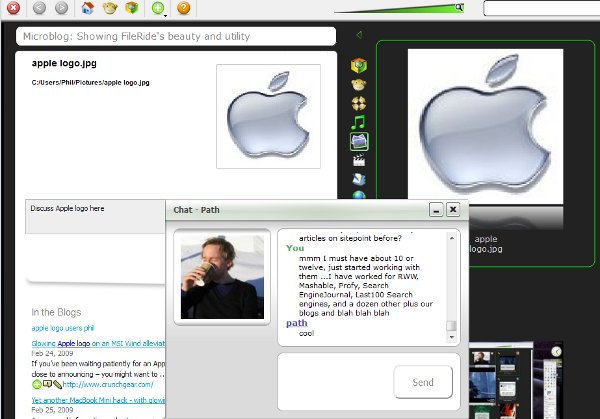The width and height of the screenshot is (600, 419).
Task: Focus the search box at top right
Action: [541, 8]
